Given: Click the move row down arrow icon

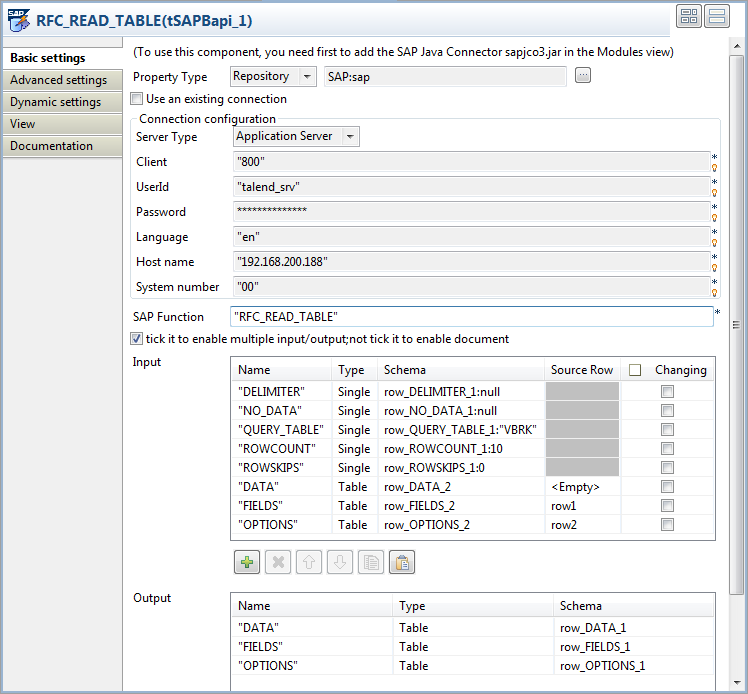Looking at the screenshot, I should coord(340,562).
